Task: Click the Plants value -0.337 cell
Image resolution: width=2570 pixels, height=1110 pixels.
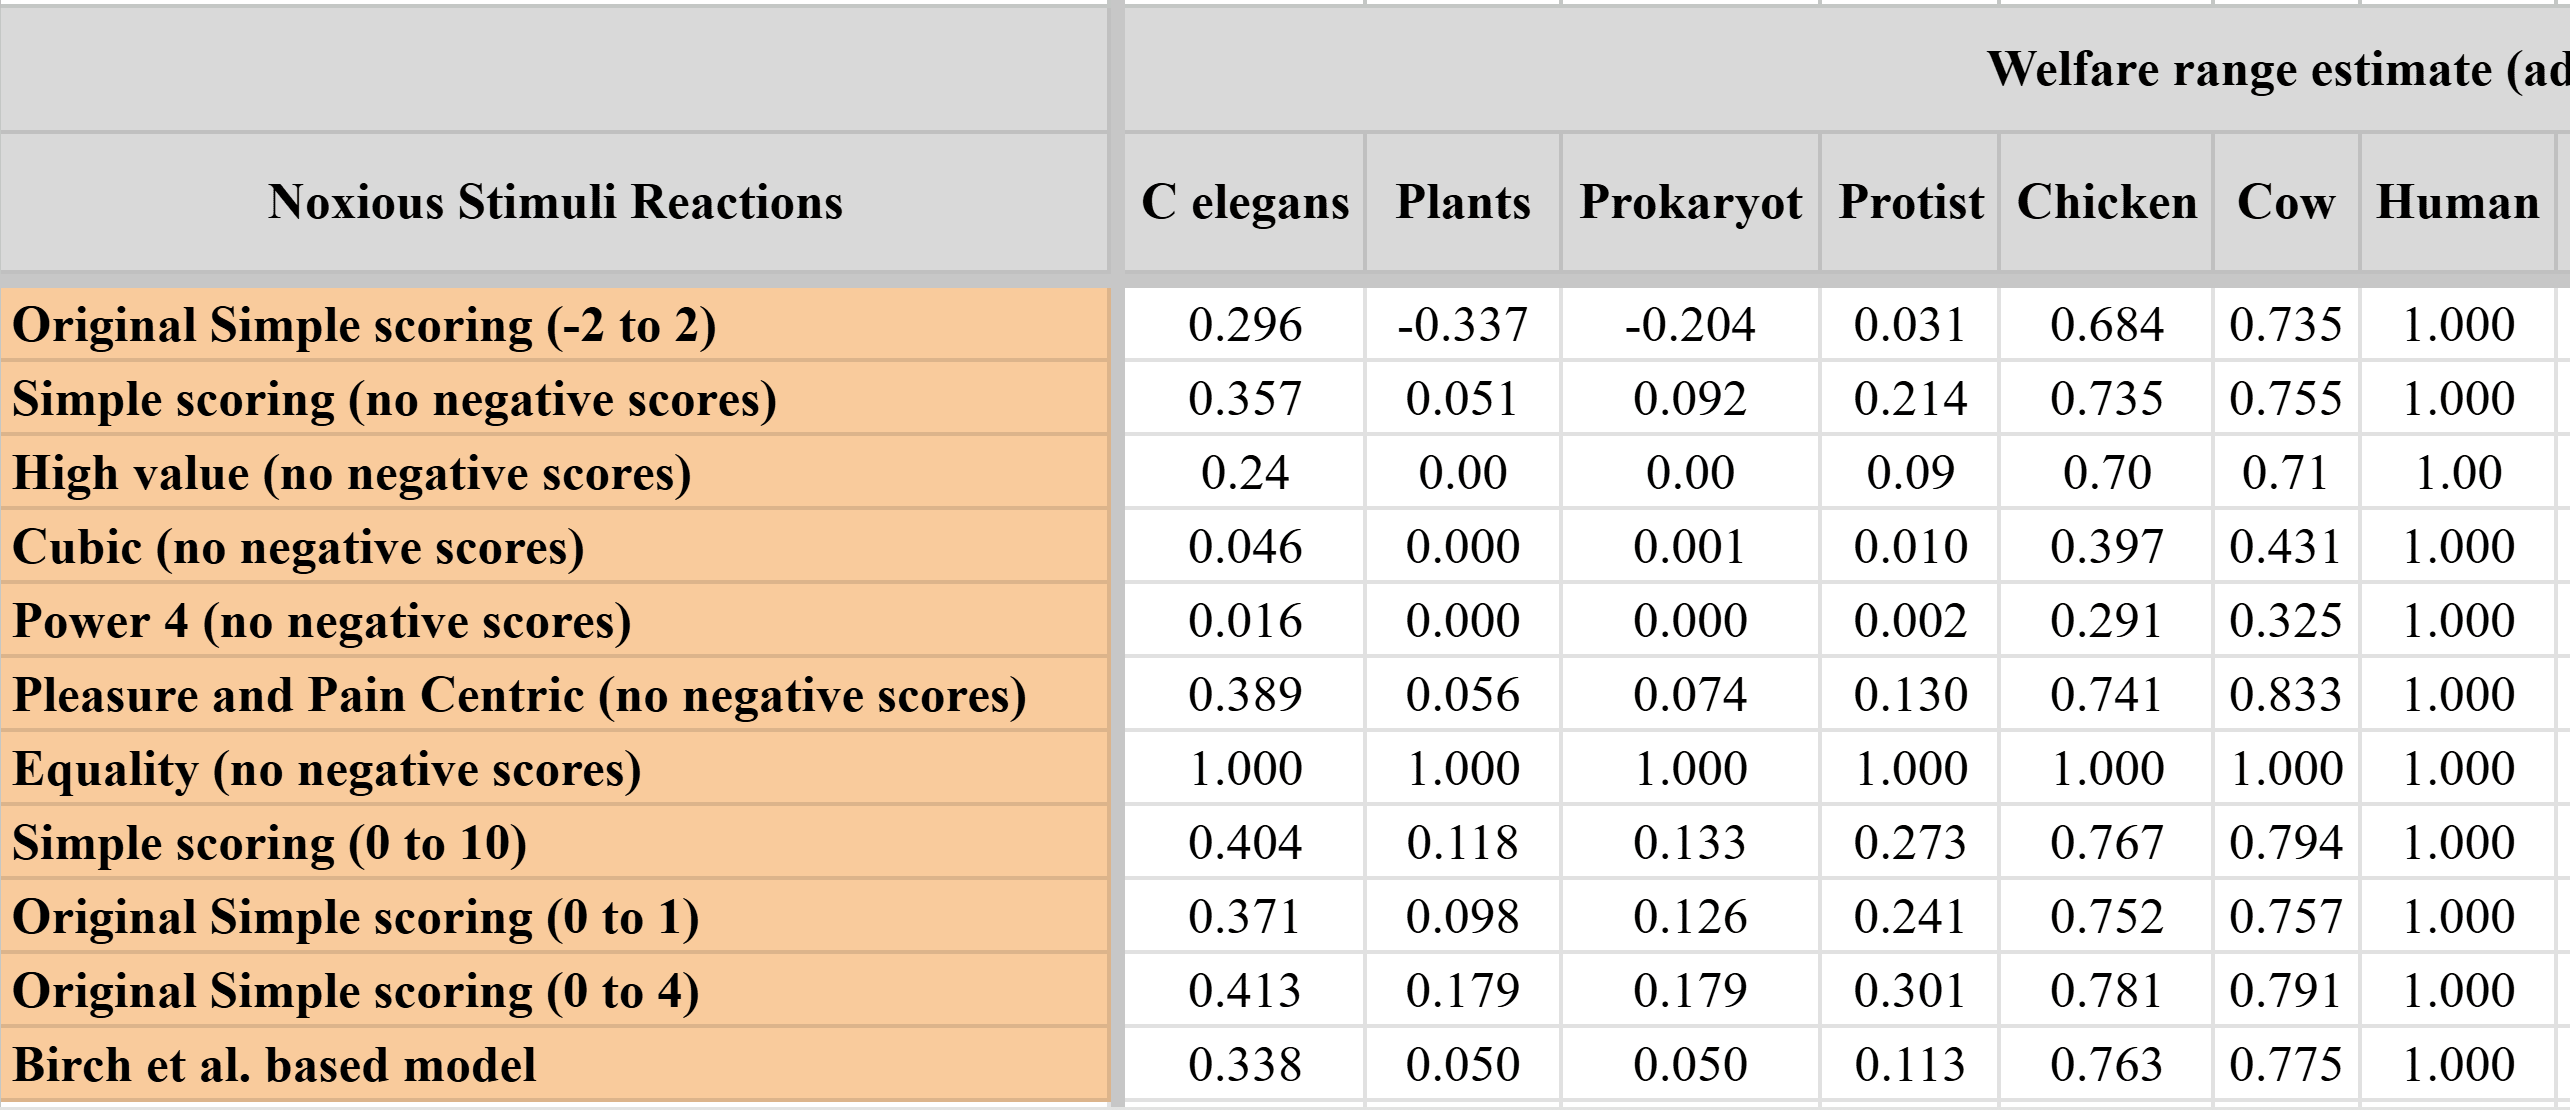Action: pos(1463,325)
